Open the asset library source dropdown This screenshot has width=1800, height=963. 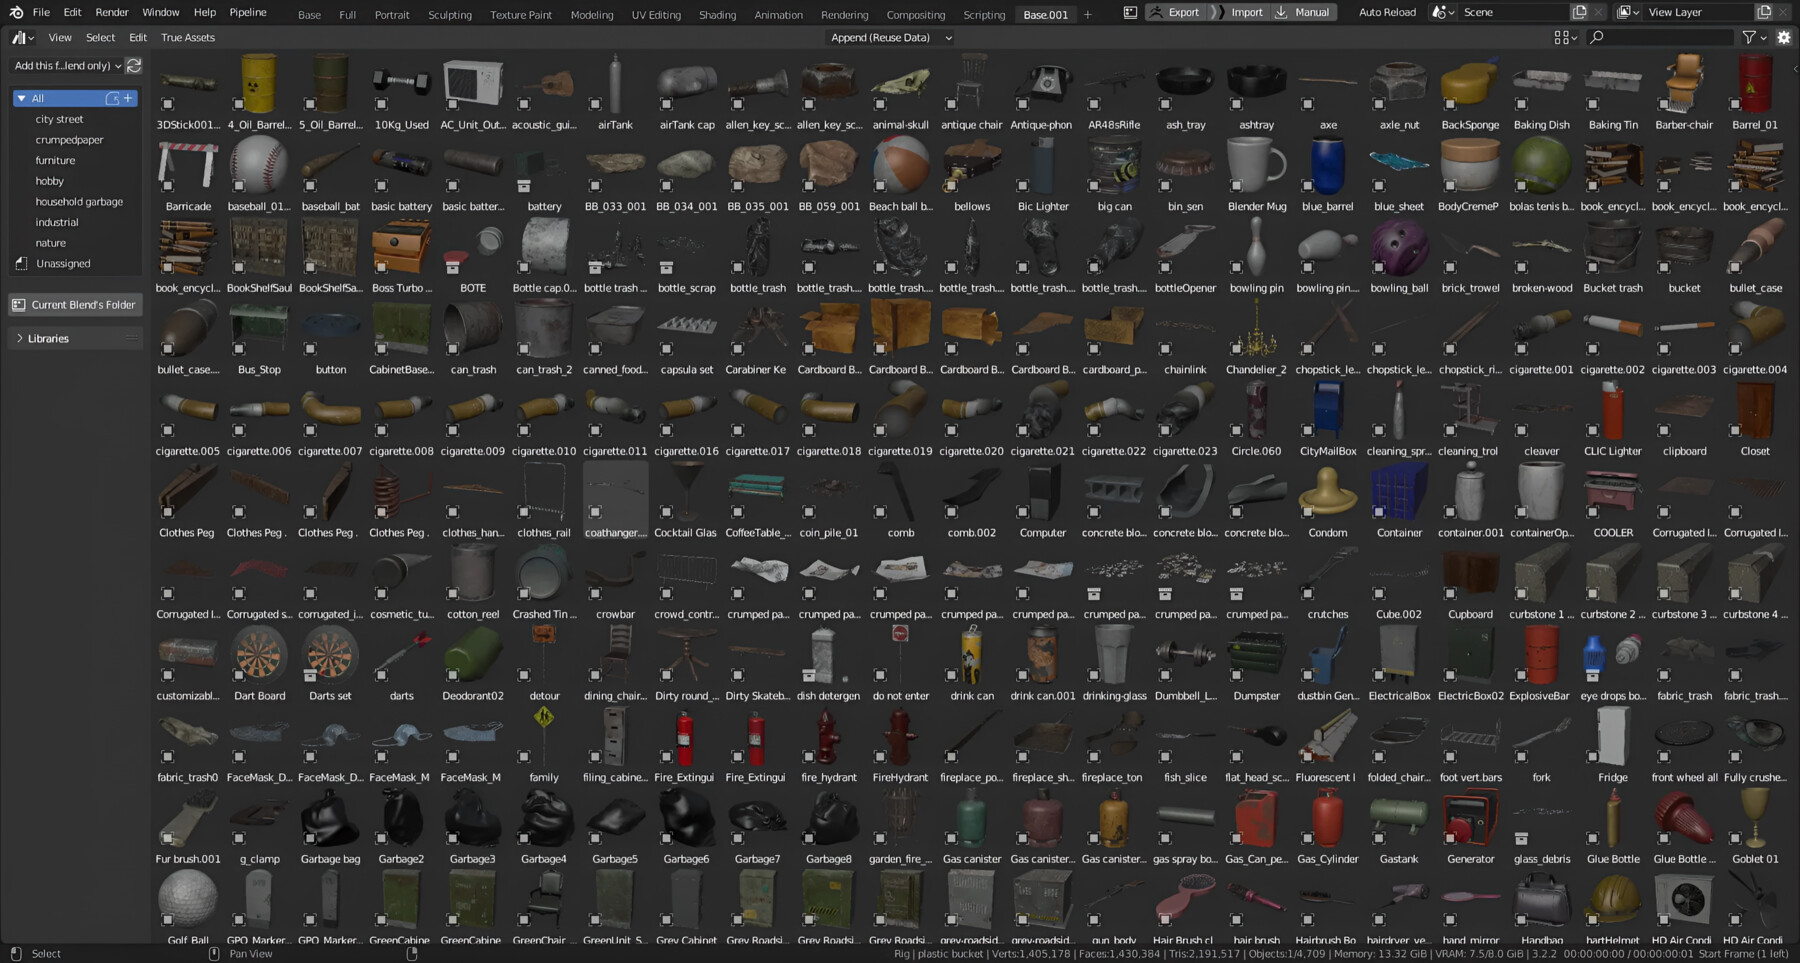click(66, 66)
